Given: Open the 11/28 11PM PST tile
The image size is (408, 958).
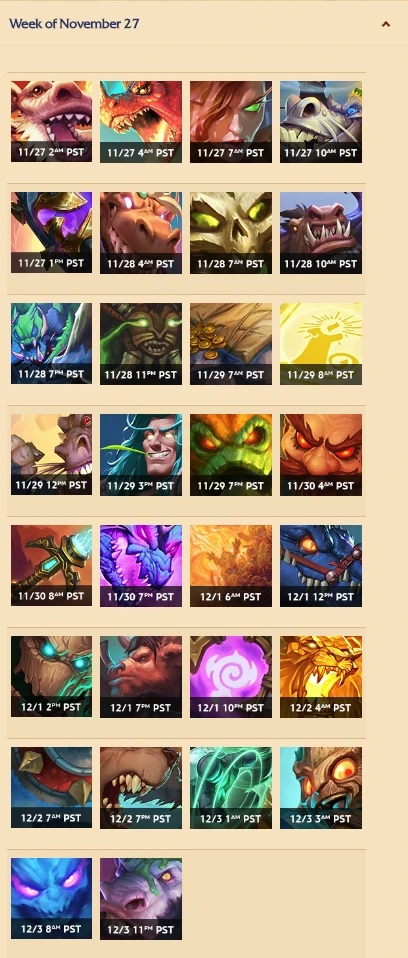Looking at the screenshot, I should [141, 344].
